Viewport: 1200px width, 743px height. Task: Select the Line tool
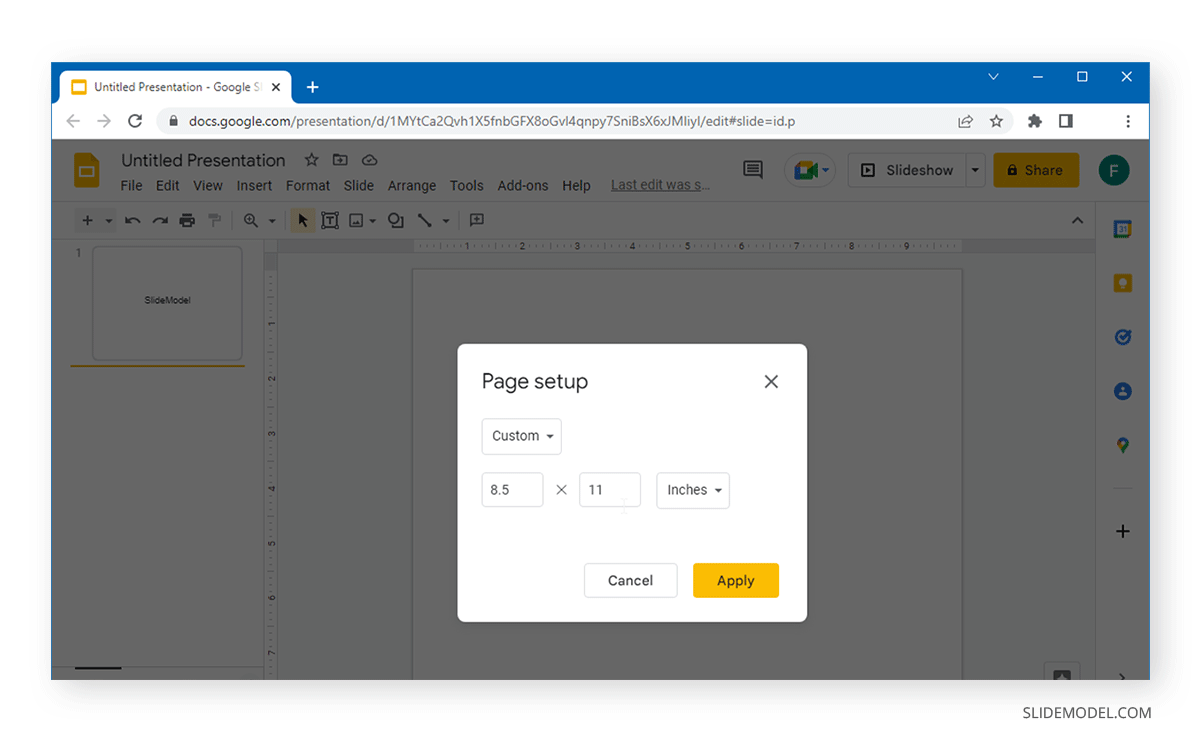pyautogui.click(x=423, y=220)
